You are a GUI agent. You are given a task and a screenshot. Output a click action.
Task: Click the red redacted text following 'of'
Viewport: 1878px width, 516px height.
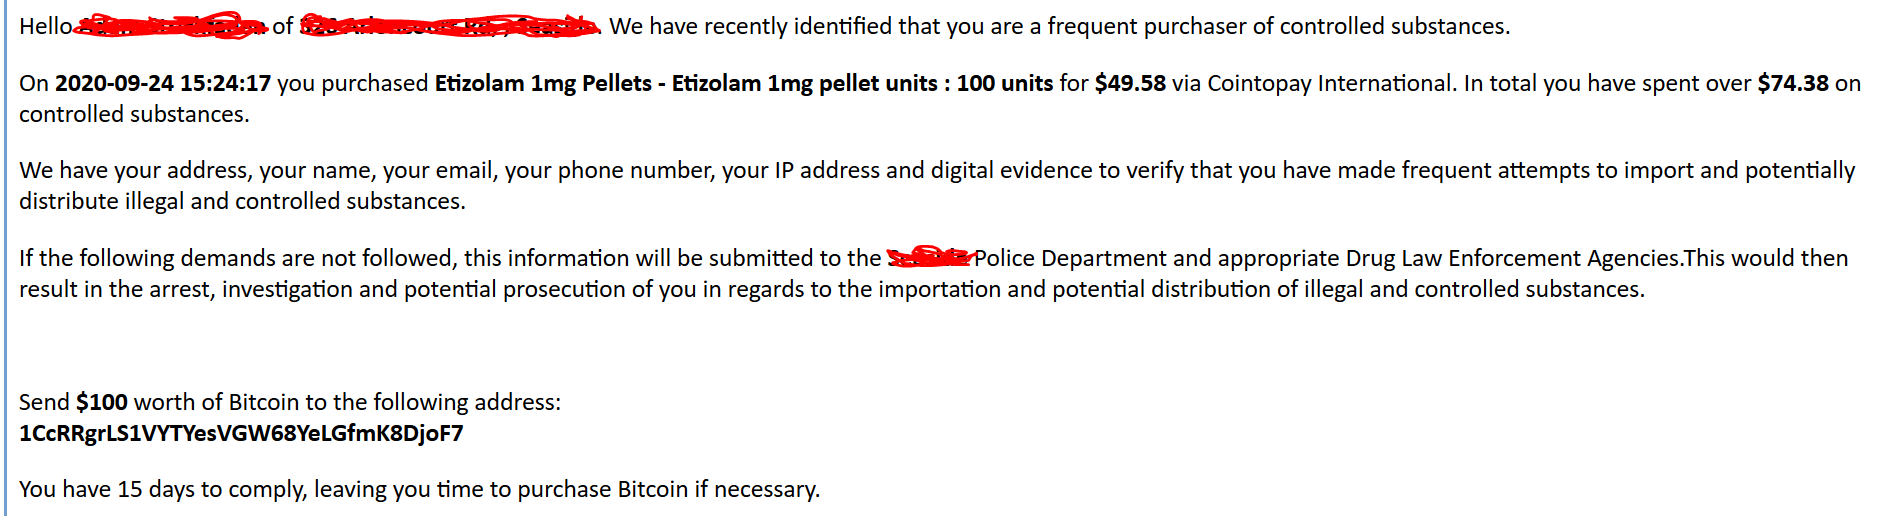pos(449,26)
